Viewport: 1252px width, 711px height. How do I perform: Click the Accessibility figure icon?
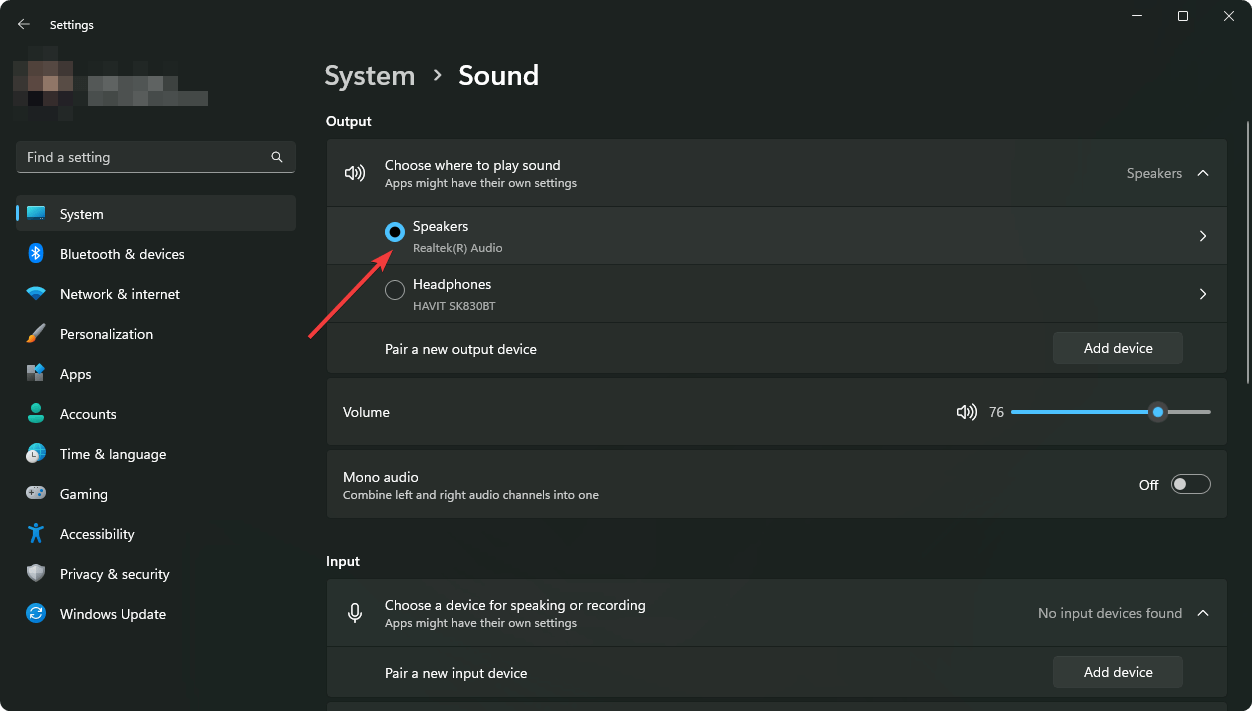click(x=36, y=534)
